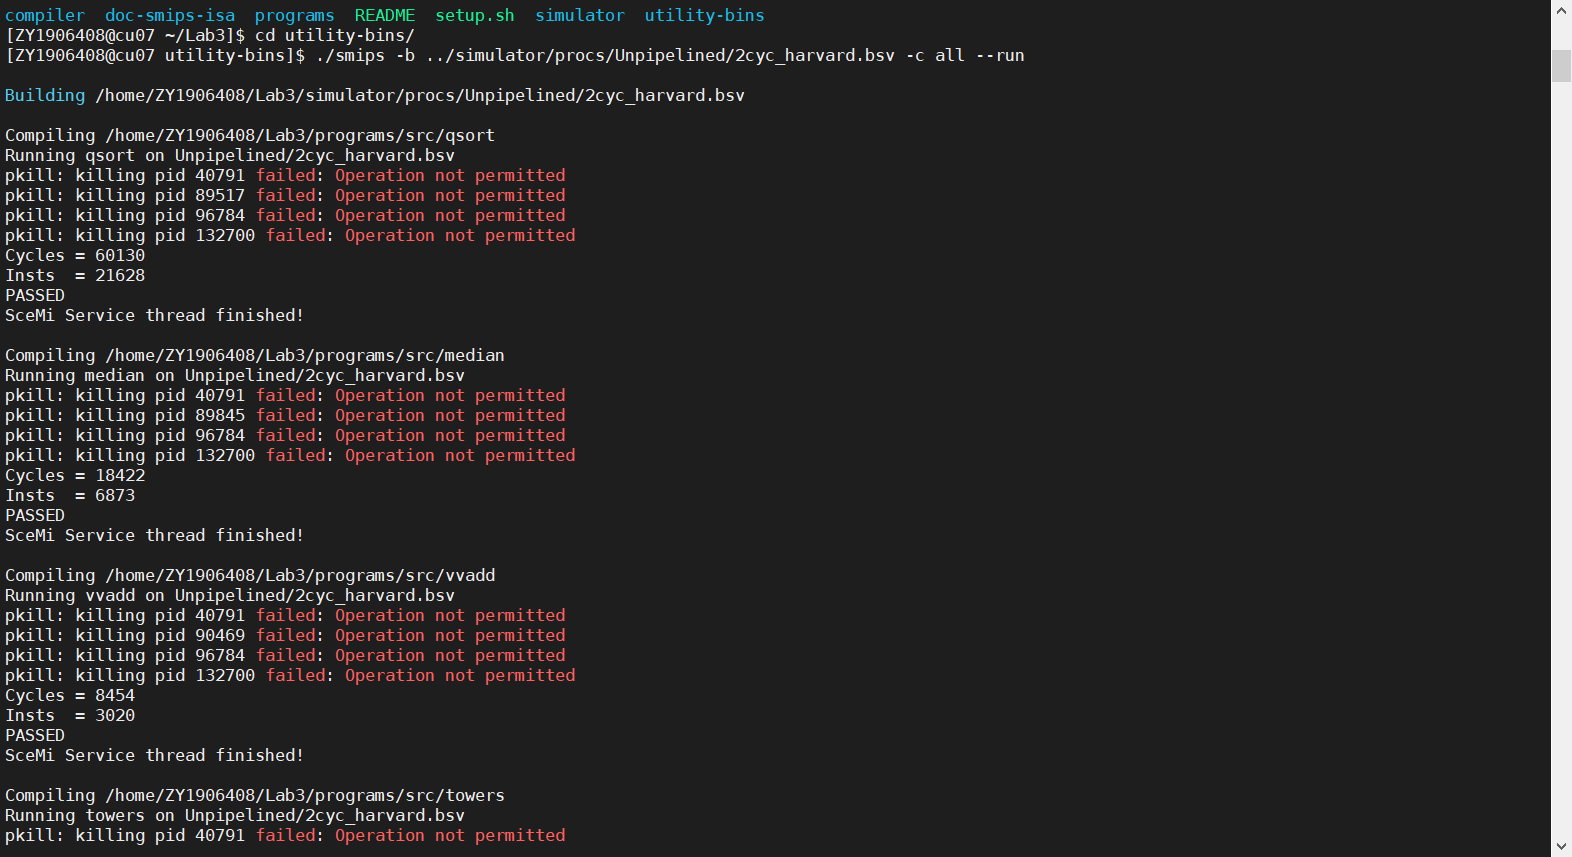This screenshot has width=1572, height=857.
Task: Click the 'Running qsort on' line
Action: click(x=230, y=155)
